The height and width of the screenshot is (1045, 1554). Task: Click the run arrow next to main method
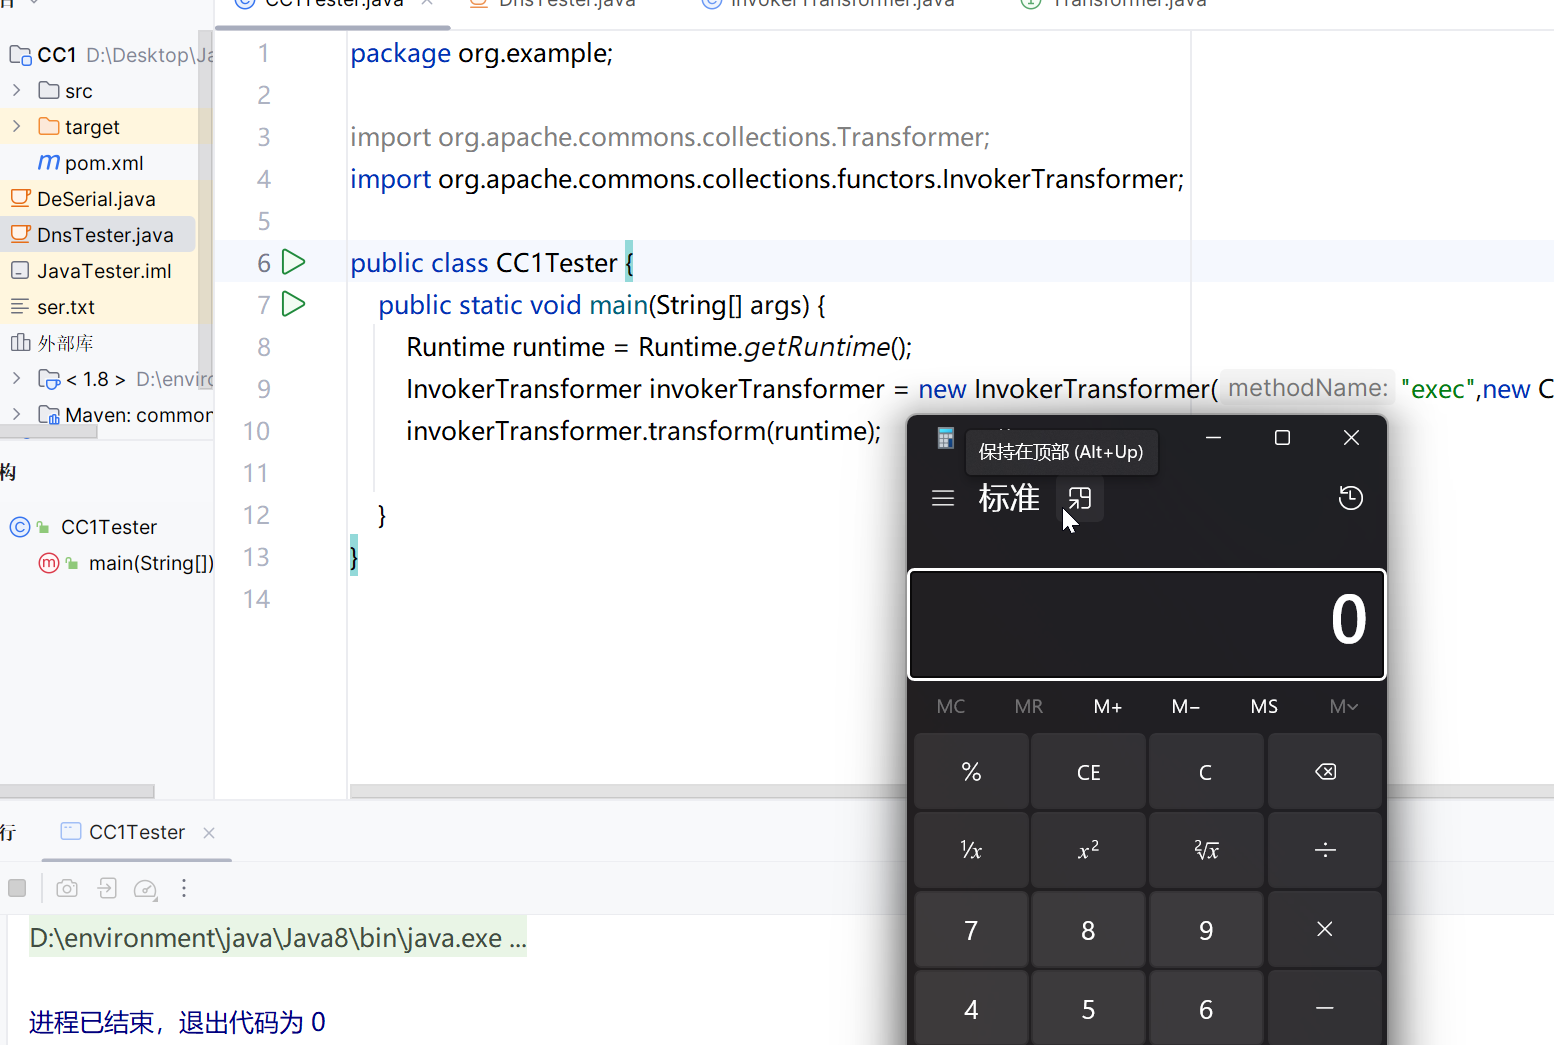[x=293, y=304]
